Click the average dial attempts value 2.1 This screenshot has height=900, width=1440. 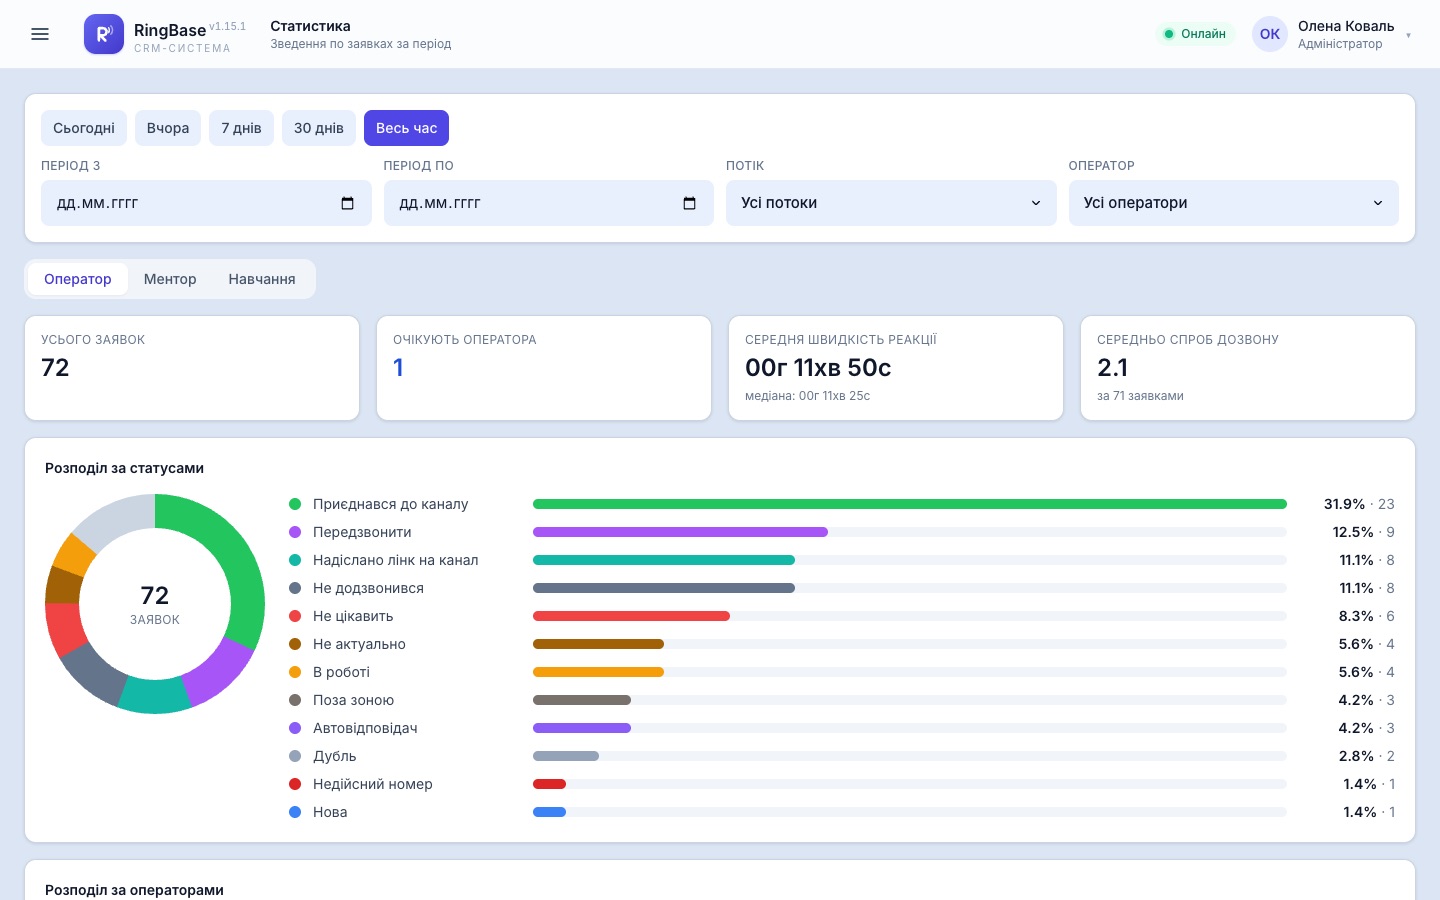pyautogui.click(x=1112, y=368)
